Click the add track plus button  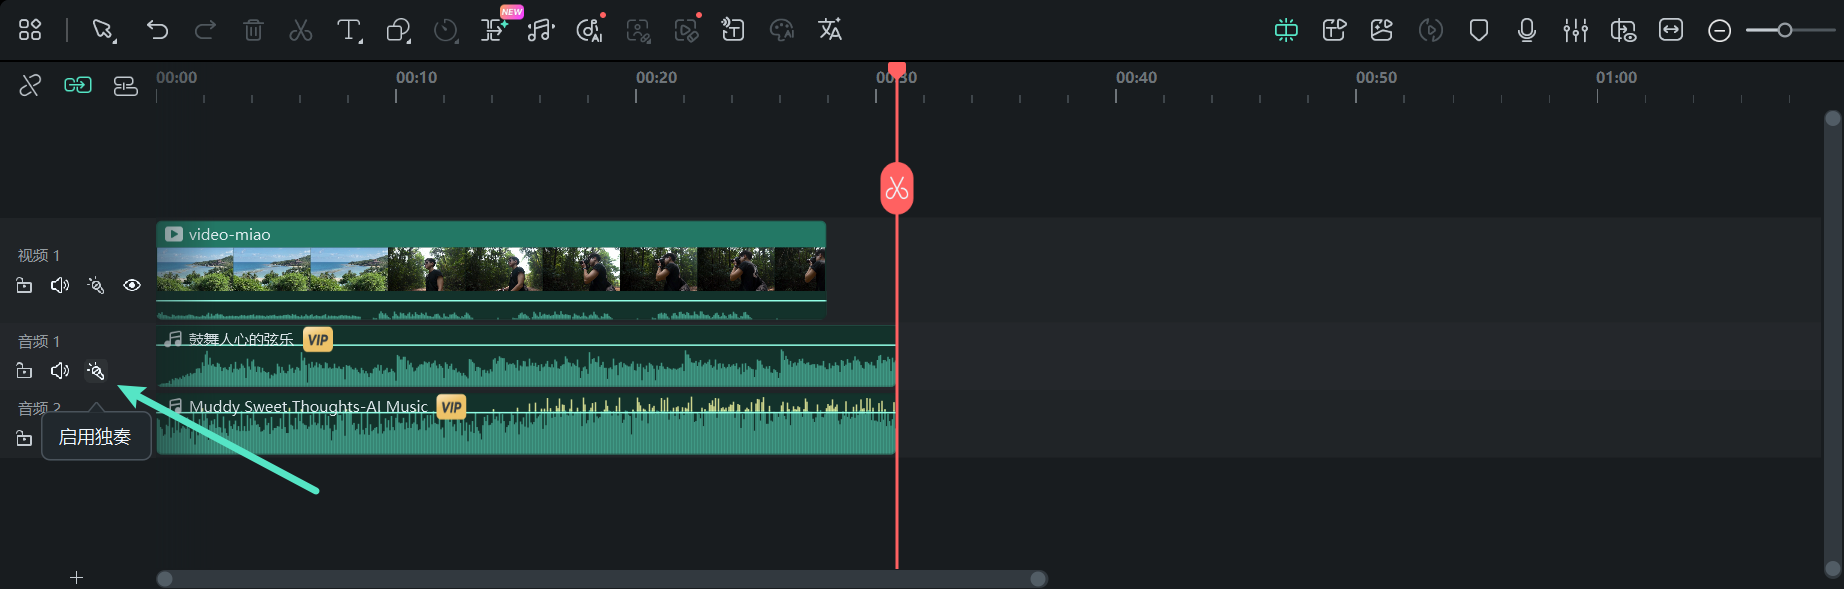coord(76,577)
